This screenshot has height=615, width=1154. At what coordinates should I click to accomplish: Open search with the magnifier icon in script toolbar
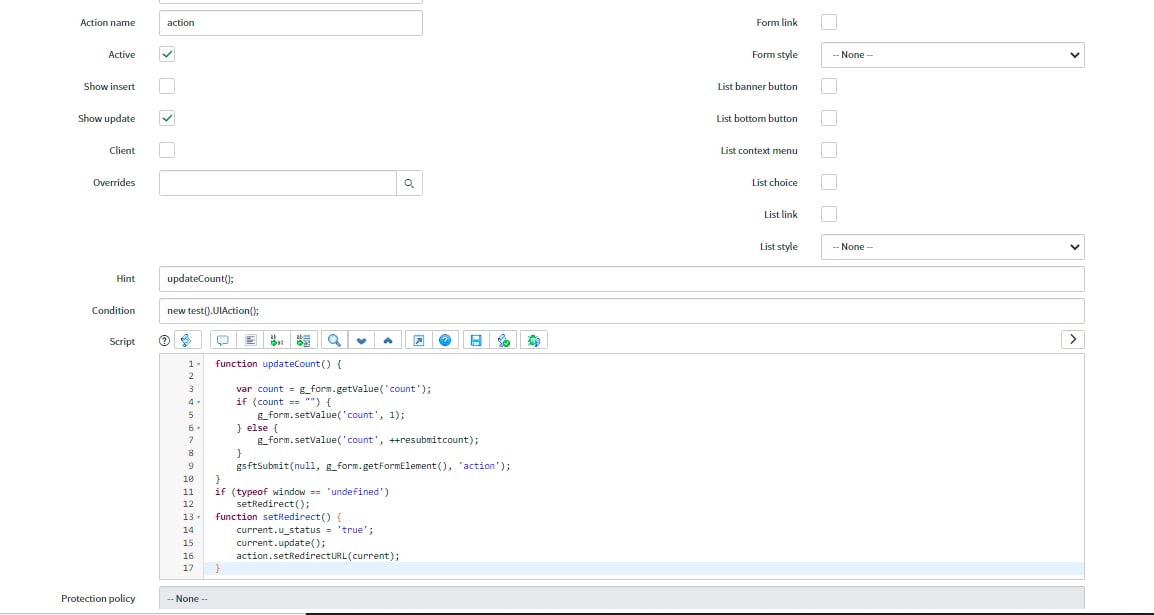[x=334, y=341]
